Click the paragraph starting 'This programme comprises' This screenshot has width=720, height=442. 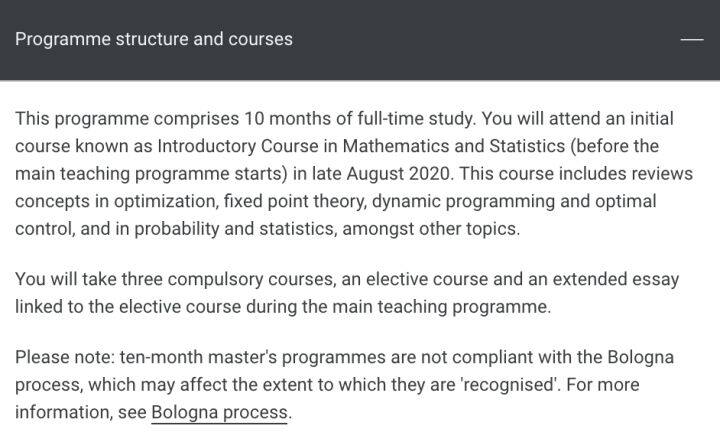pos(354,173)
